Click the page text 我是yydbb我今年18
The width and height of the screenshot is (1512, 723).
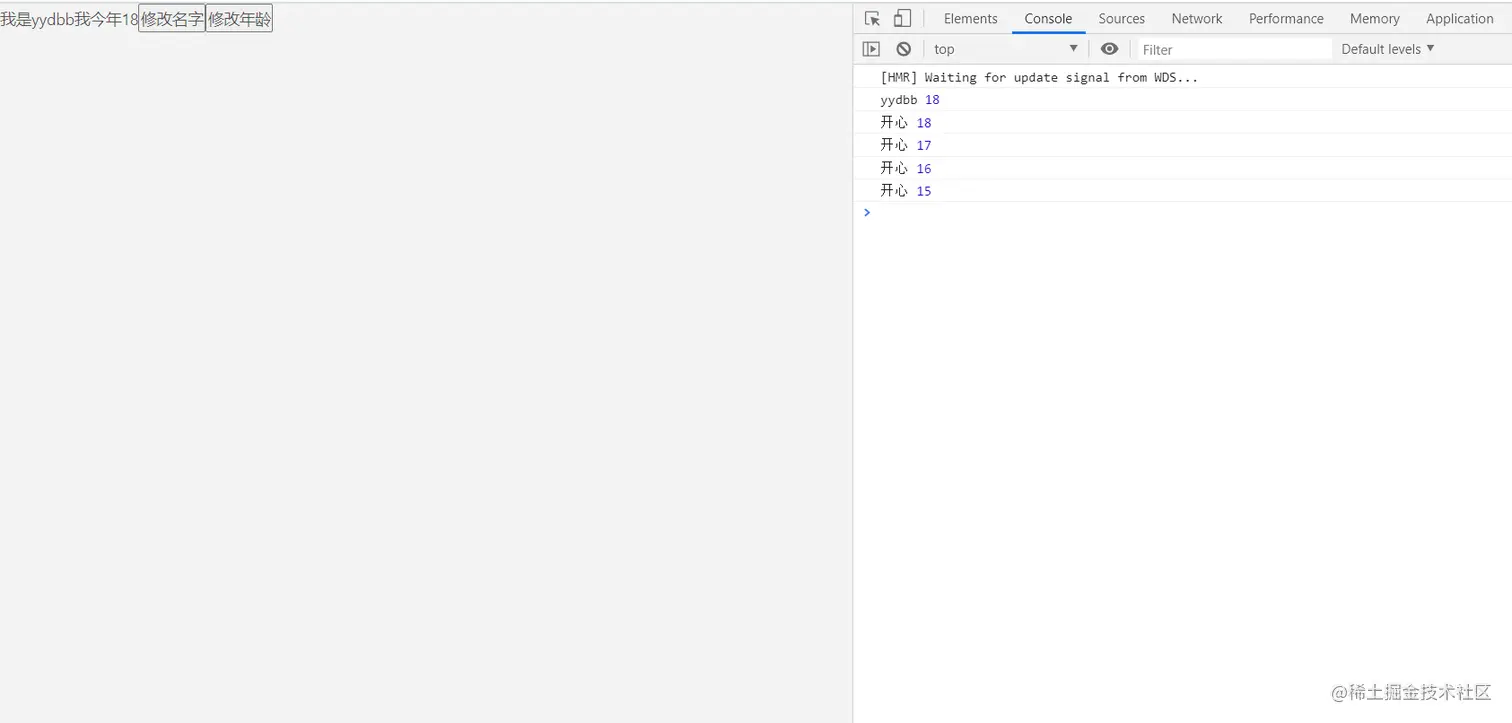[69, 19]
